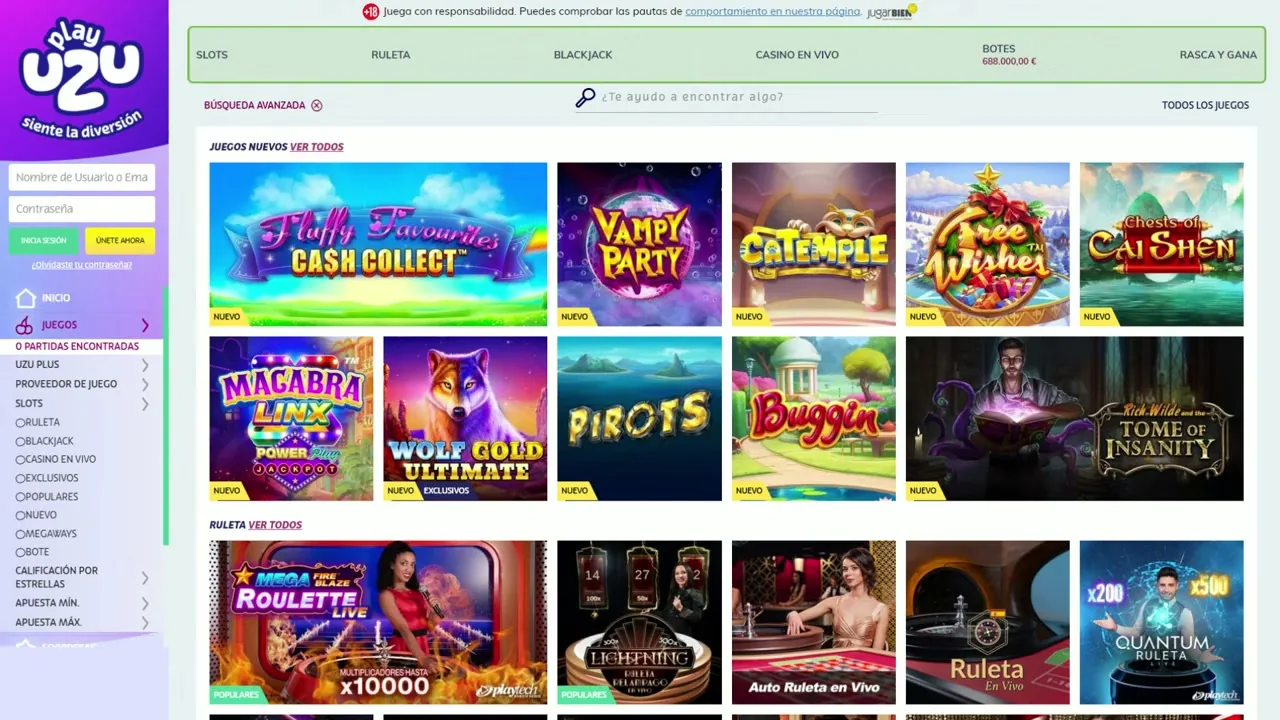1280x720 pixels.
Task: Expand the Apuesta Máx. filter
Action: 145,622
